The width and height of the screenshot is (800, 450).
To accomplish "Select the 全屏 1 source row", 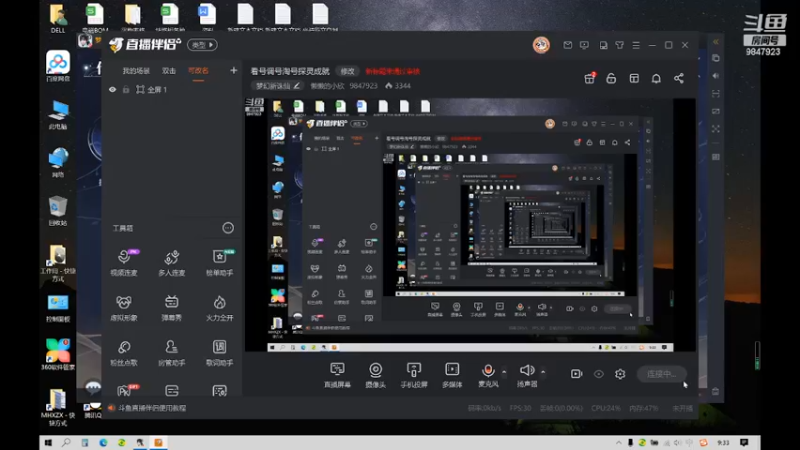I will click(x=171, y=89).
